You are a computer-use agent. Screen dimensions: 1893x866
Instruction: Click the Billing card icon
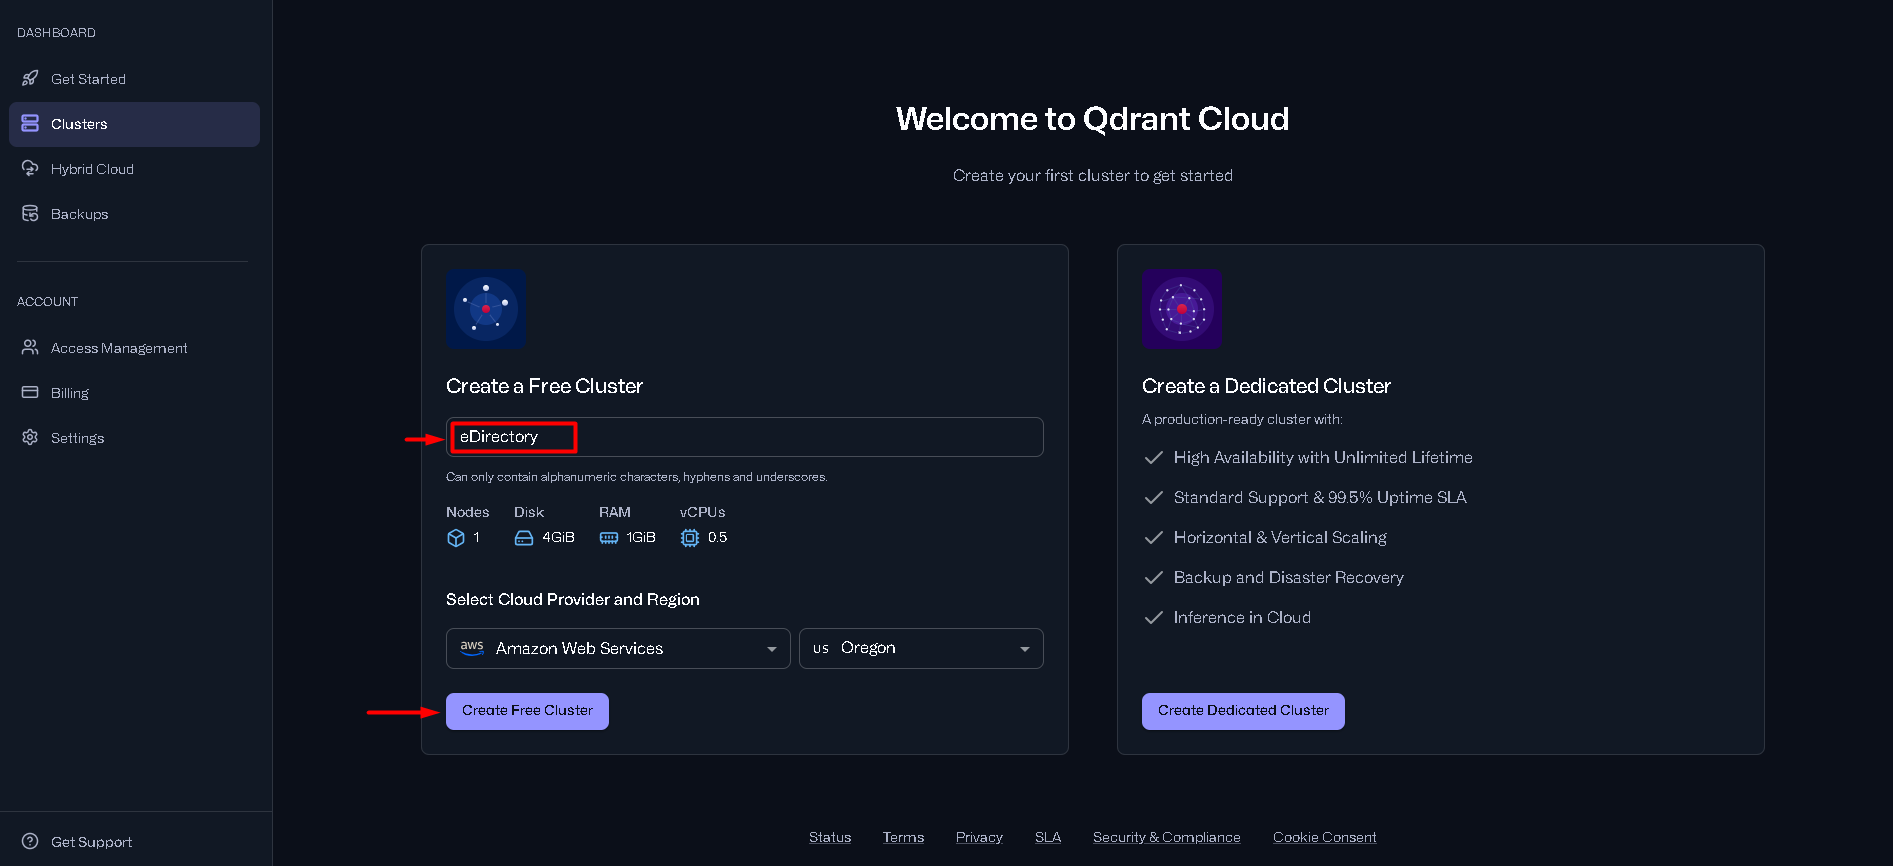point(30,392)
